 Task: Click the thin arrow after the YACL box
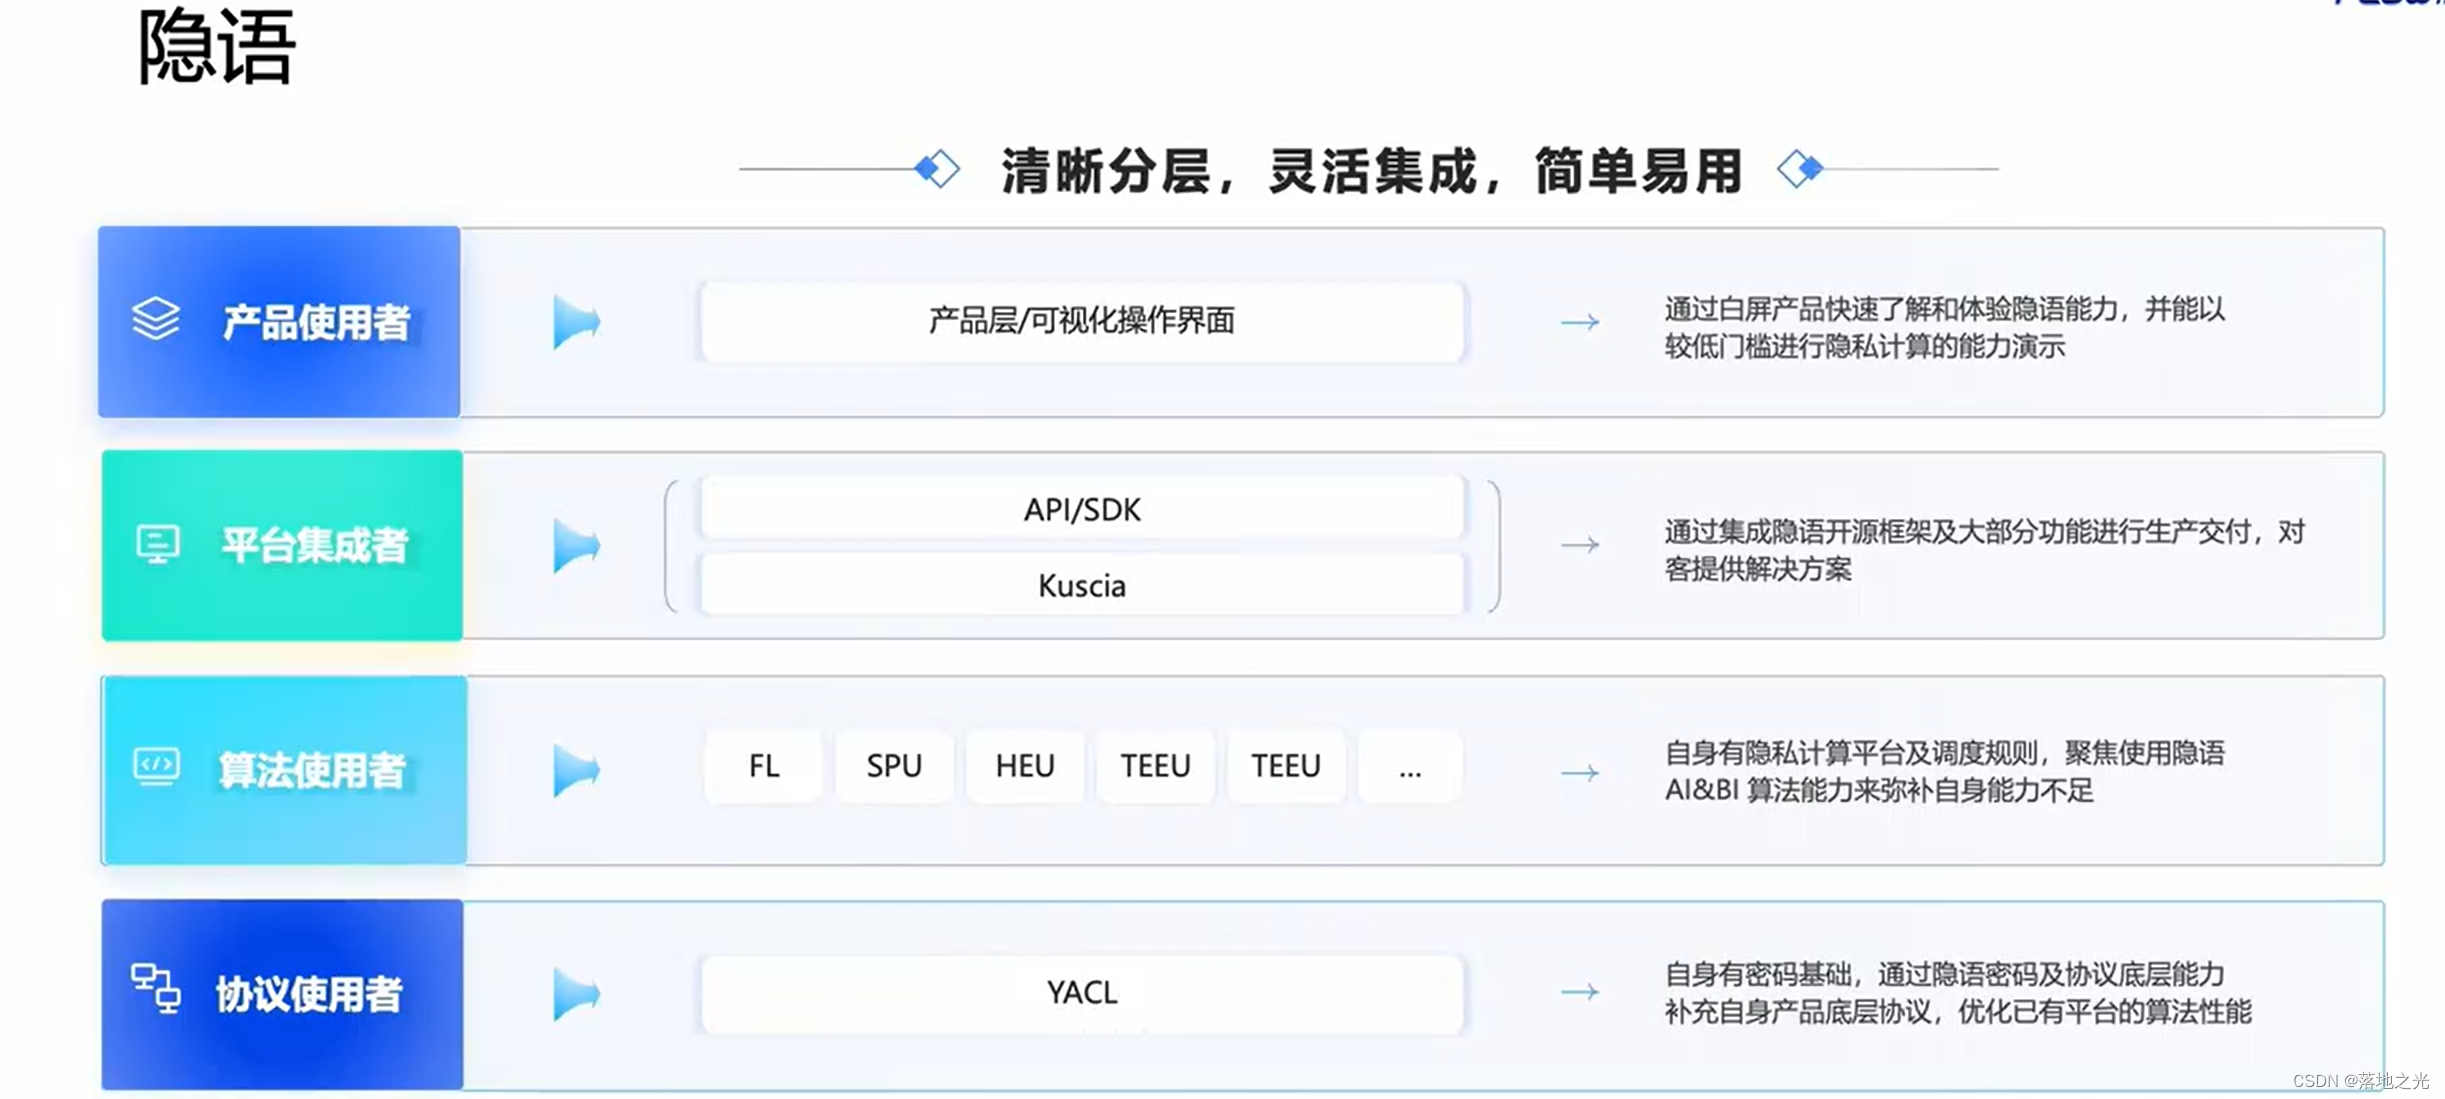click(1580, 992)
